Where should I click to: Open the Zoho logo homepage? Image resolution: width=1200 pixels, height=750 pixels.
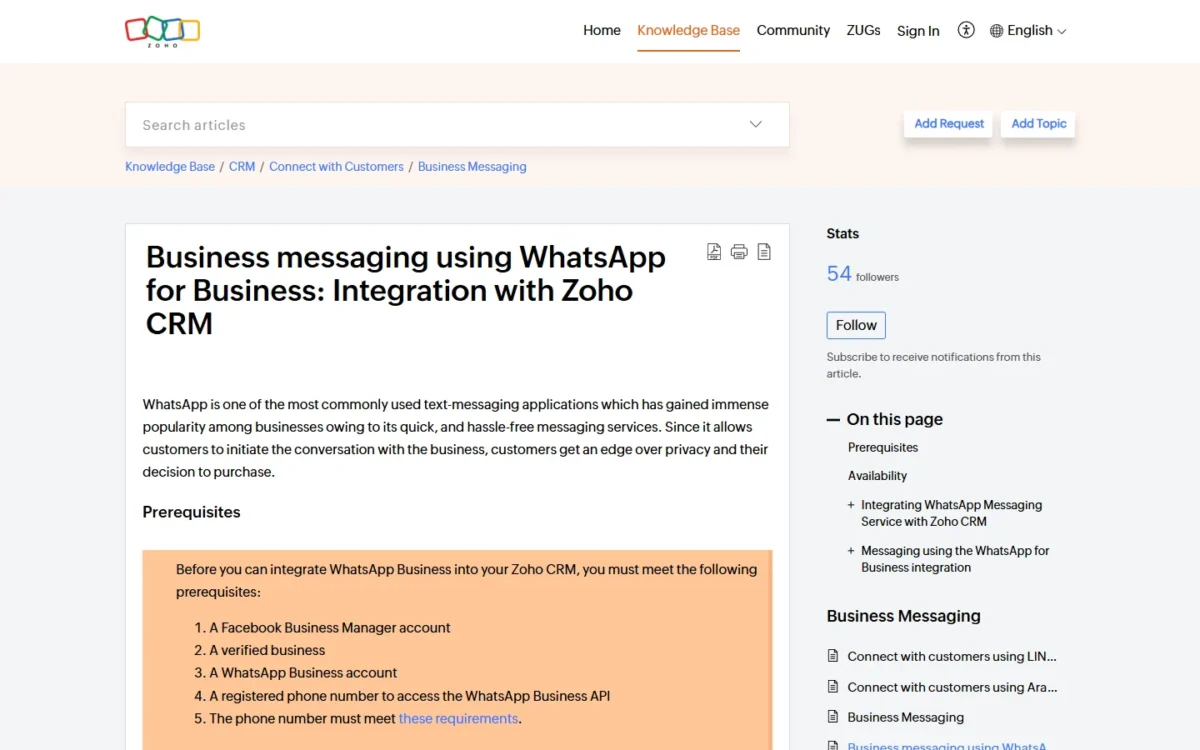162,31
